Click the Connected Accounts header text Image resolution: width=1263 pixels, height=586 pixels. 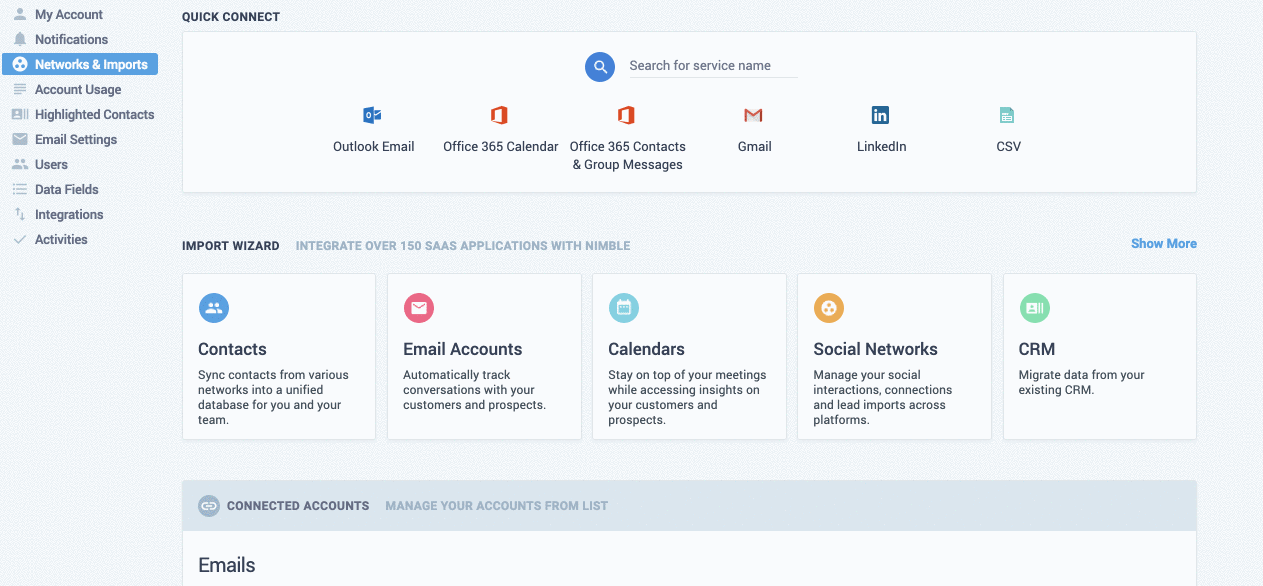coord(298,506)
